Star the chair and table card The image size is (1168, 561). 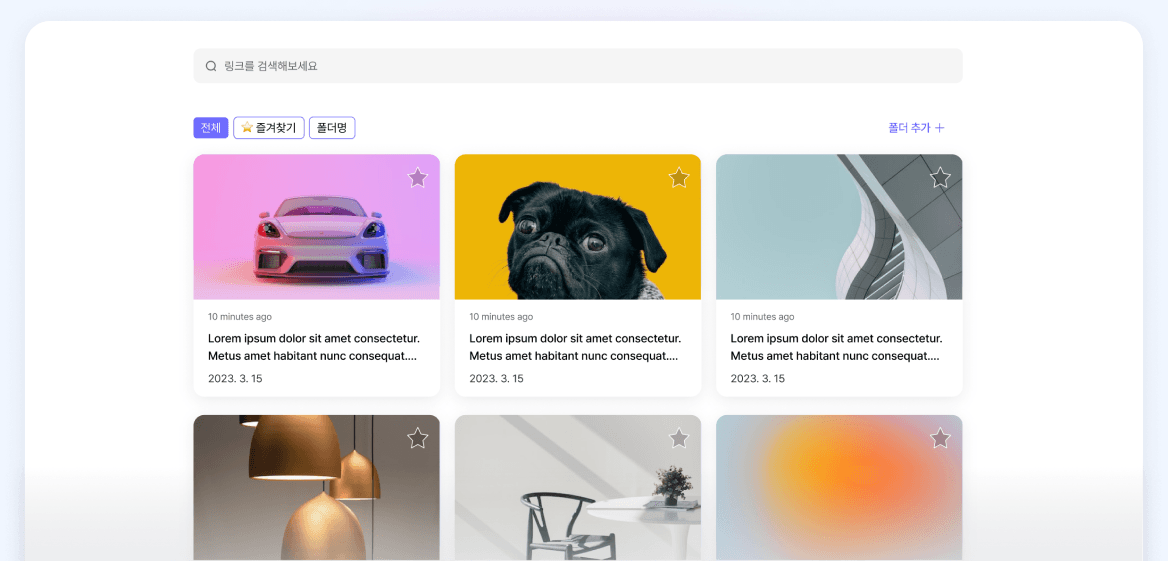(x=679, y=438)
